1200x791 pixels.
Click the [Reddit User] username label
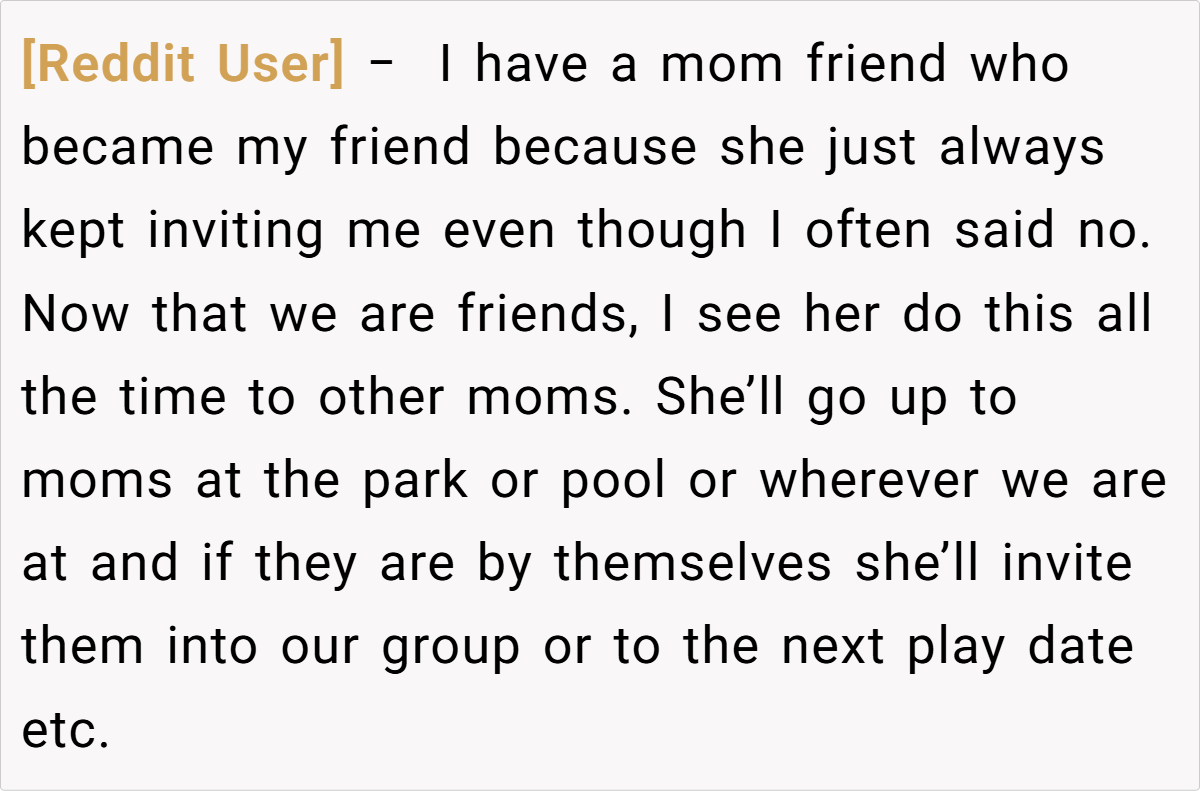click(182, 66)
